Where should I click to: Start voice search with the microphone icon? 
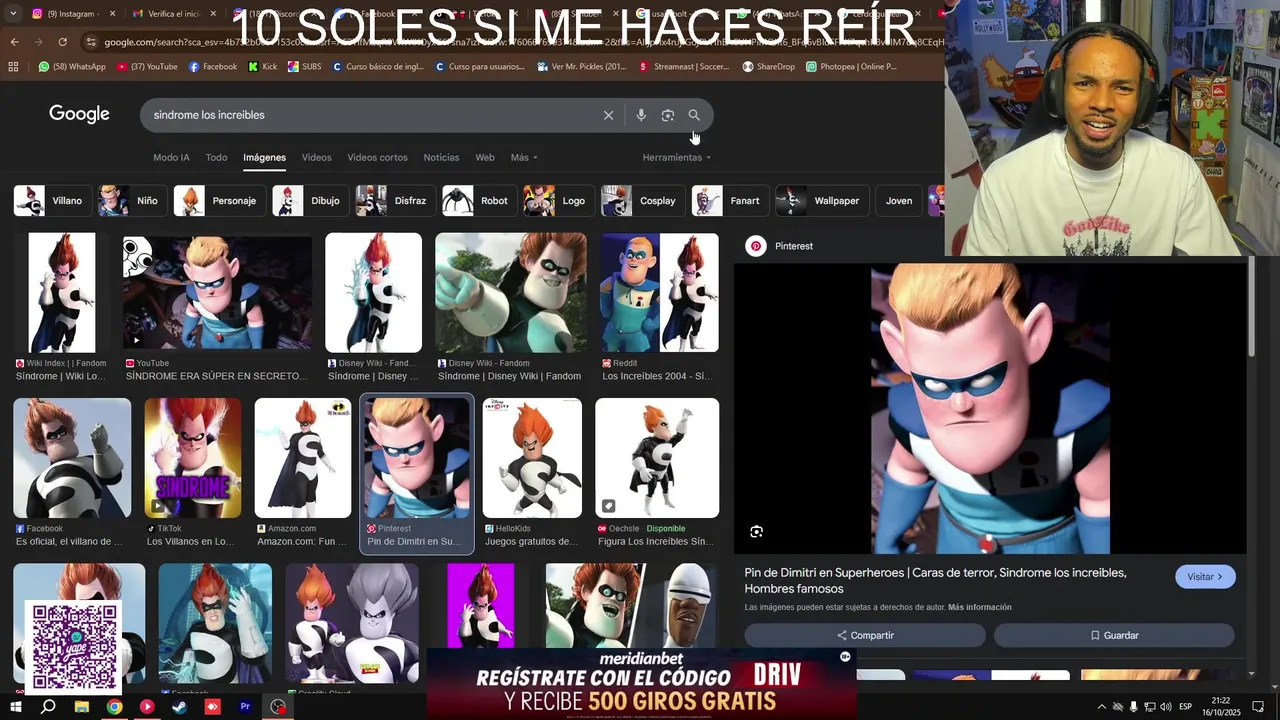click(x=641, y=115)
